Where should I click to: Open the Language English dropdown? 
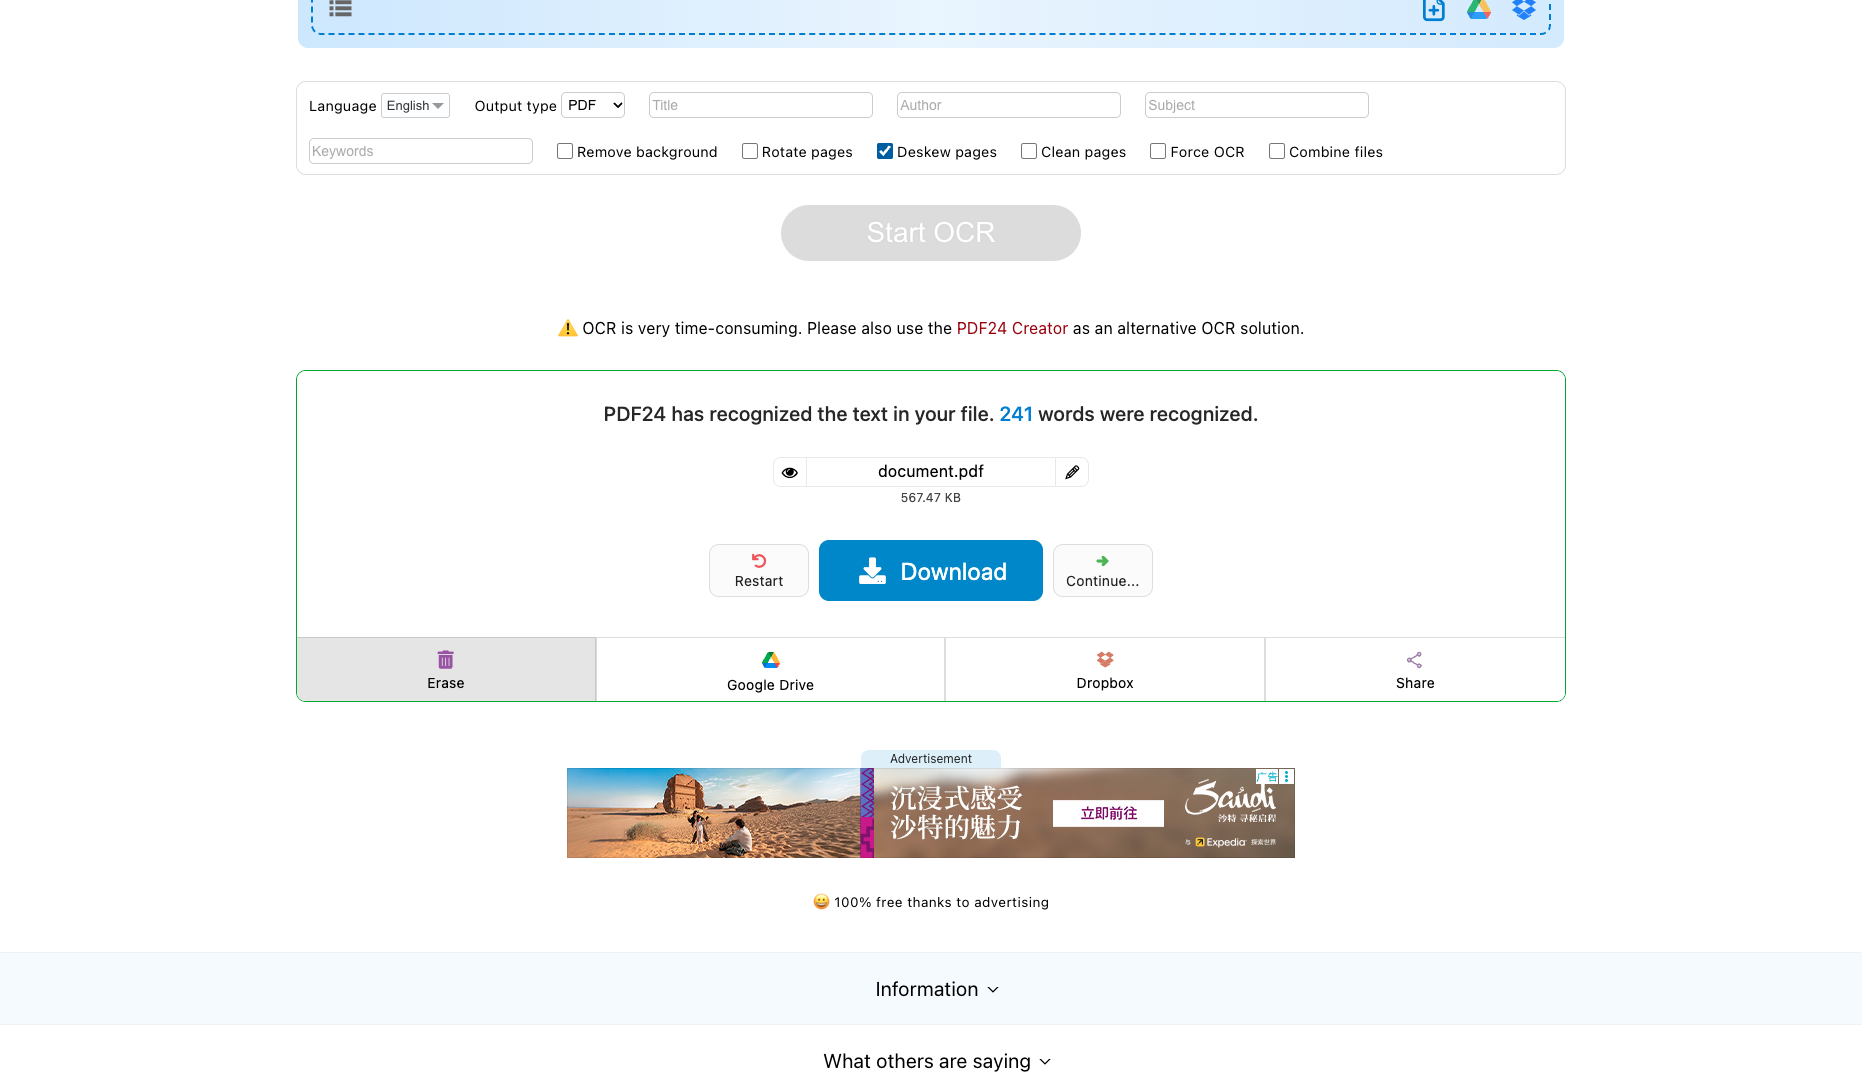coord(415,105)
